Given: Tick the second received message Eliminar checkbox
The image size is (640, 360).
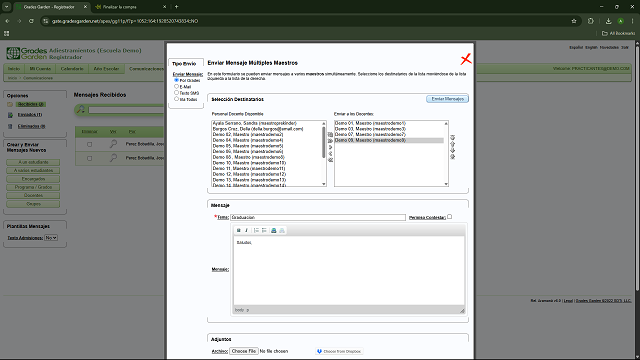Looking at the screenshot, I should coord(89,158).
